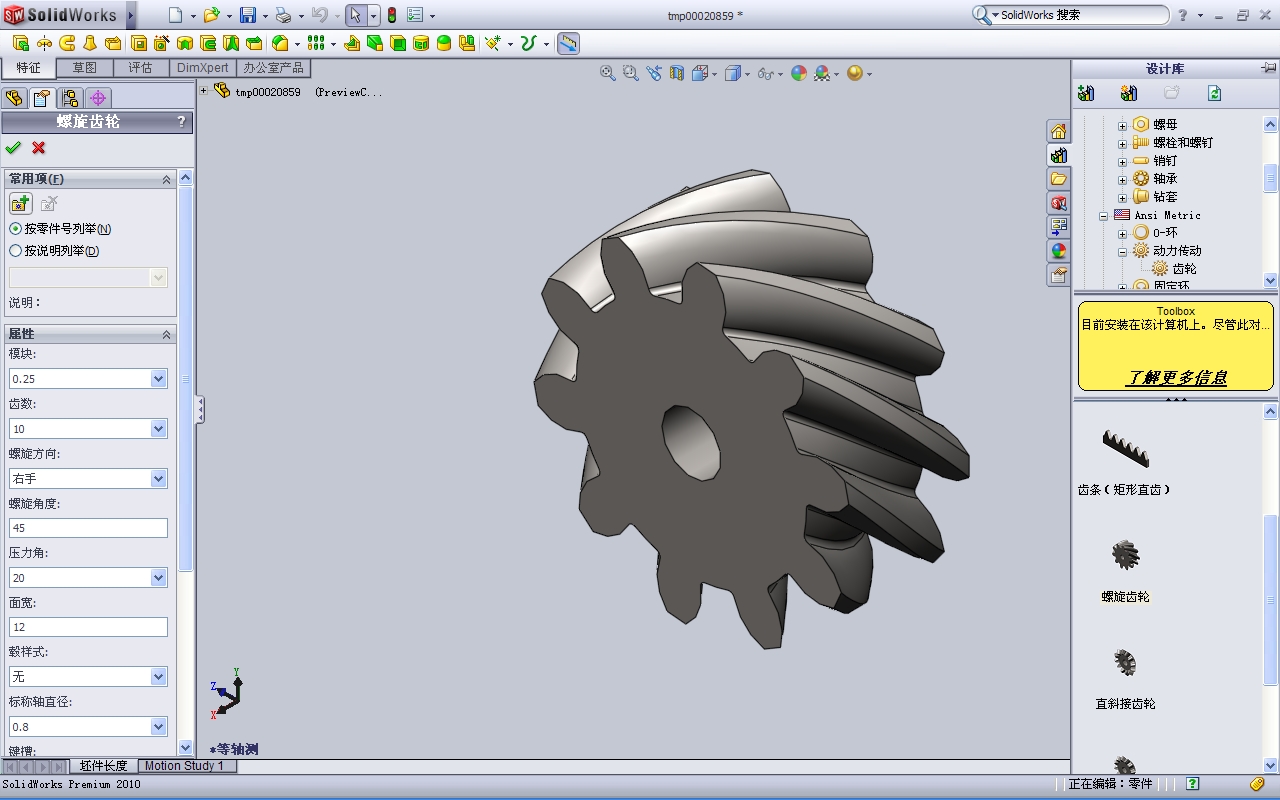The image size is (1280, 800).
Task: Click the New document icon
Action: point(176,15)
